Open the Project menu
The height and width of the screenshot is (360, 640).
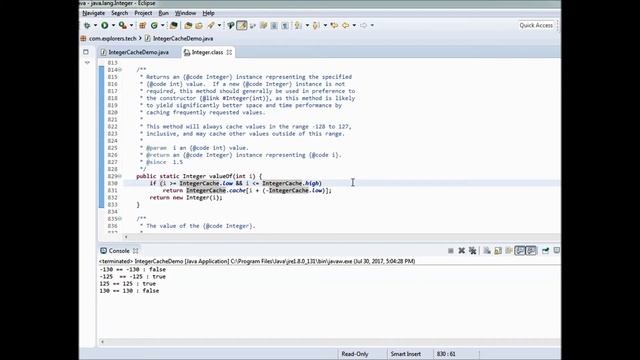[x=143, y=13]
